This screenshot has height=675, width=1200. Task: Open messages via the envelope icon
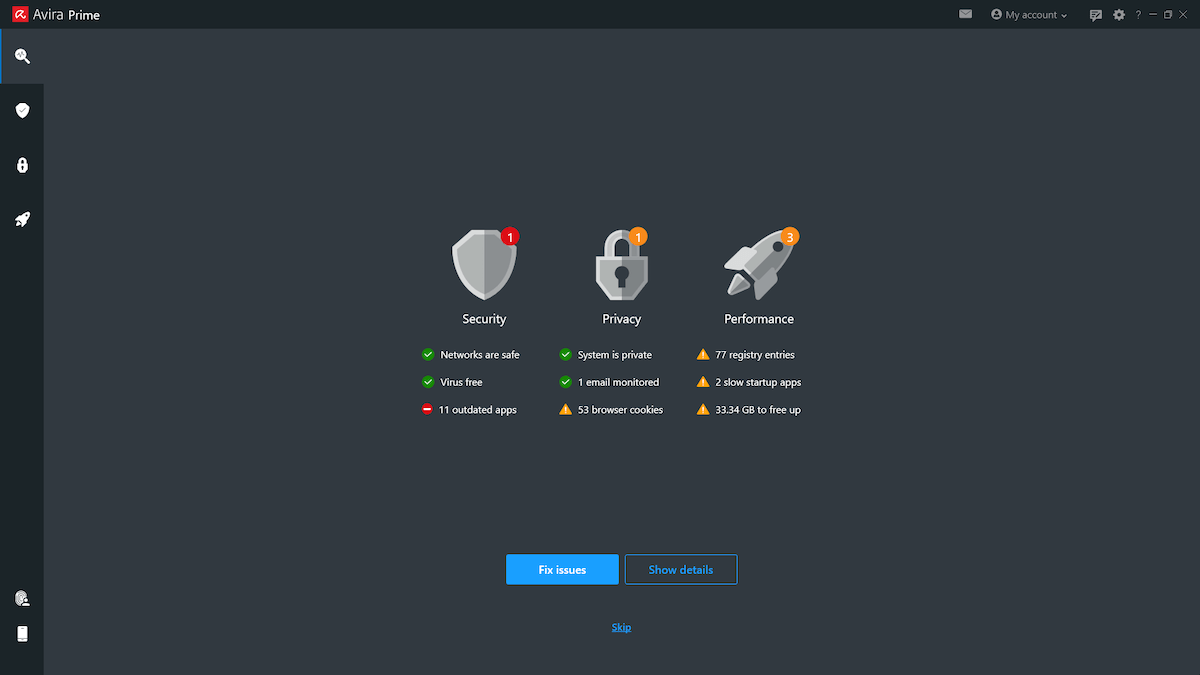[x=964, y=14]
